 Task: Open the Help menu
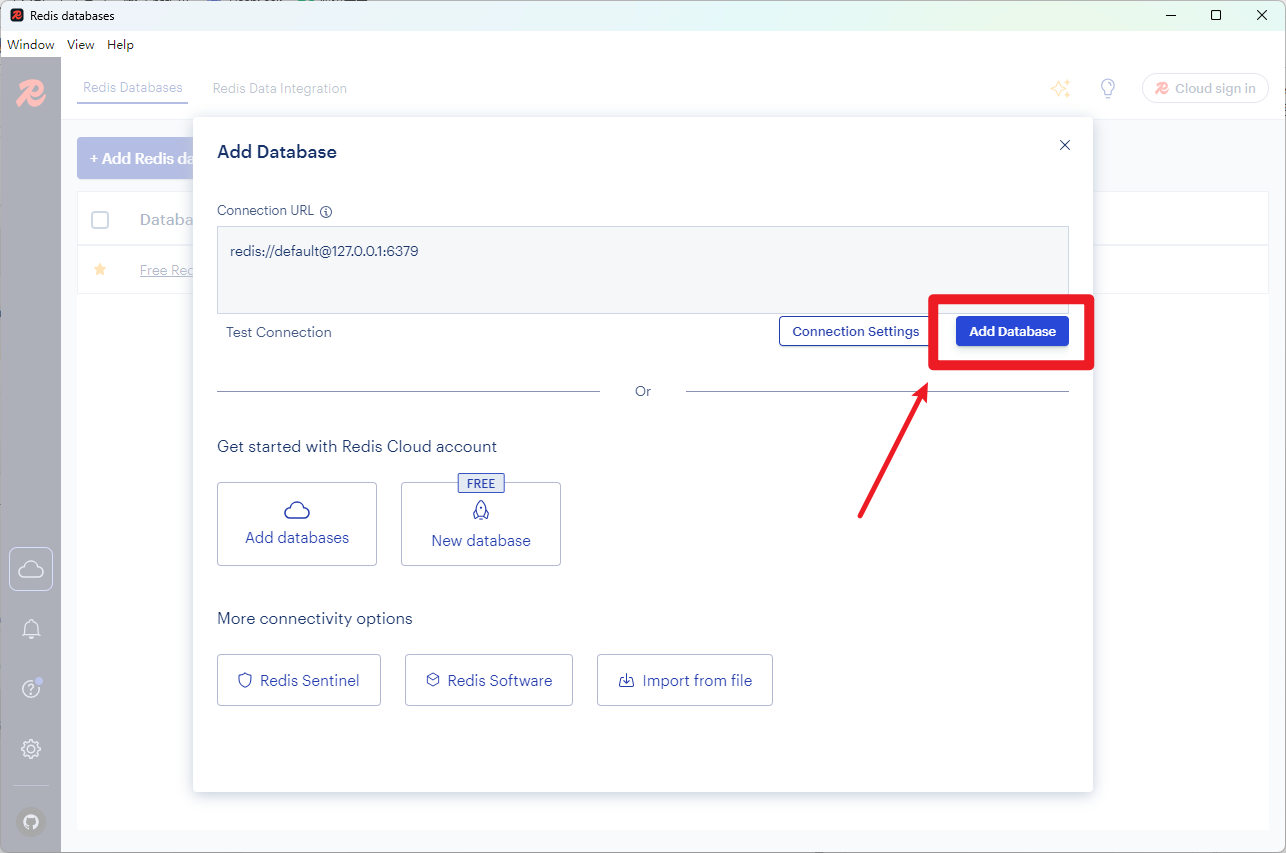pos(120,45)
